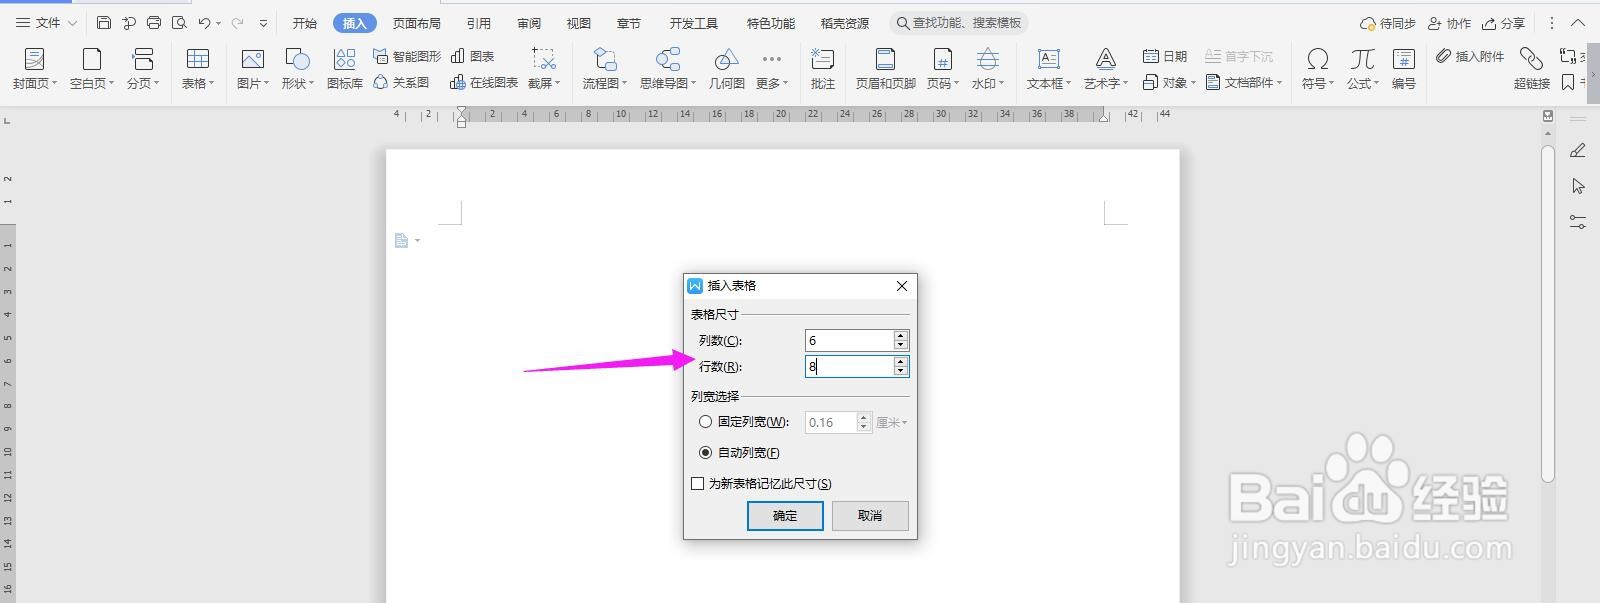This screenshot has width=1600, height=603.
Task: Switch to the Developer Tools (开发工具) tab
Action: click(693, 22)
